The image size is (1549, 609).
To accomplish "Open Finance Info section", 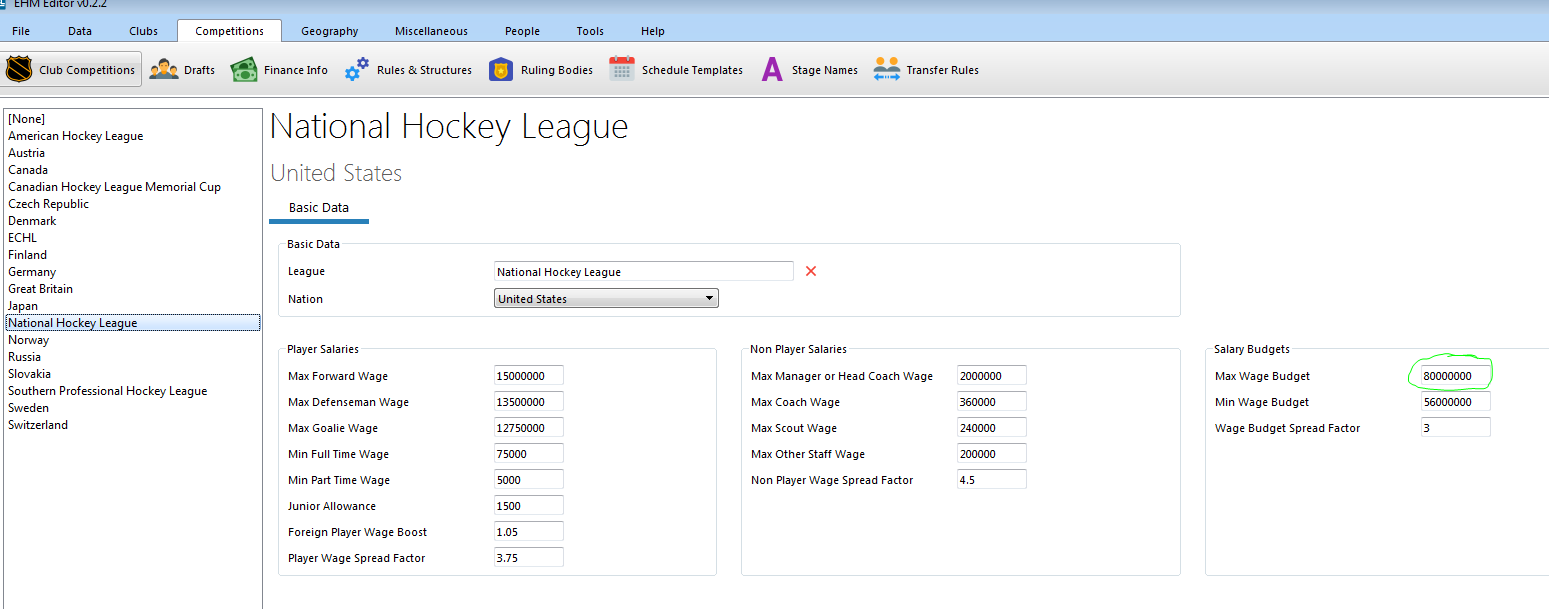I will 279,70.
